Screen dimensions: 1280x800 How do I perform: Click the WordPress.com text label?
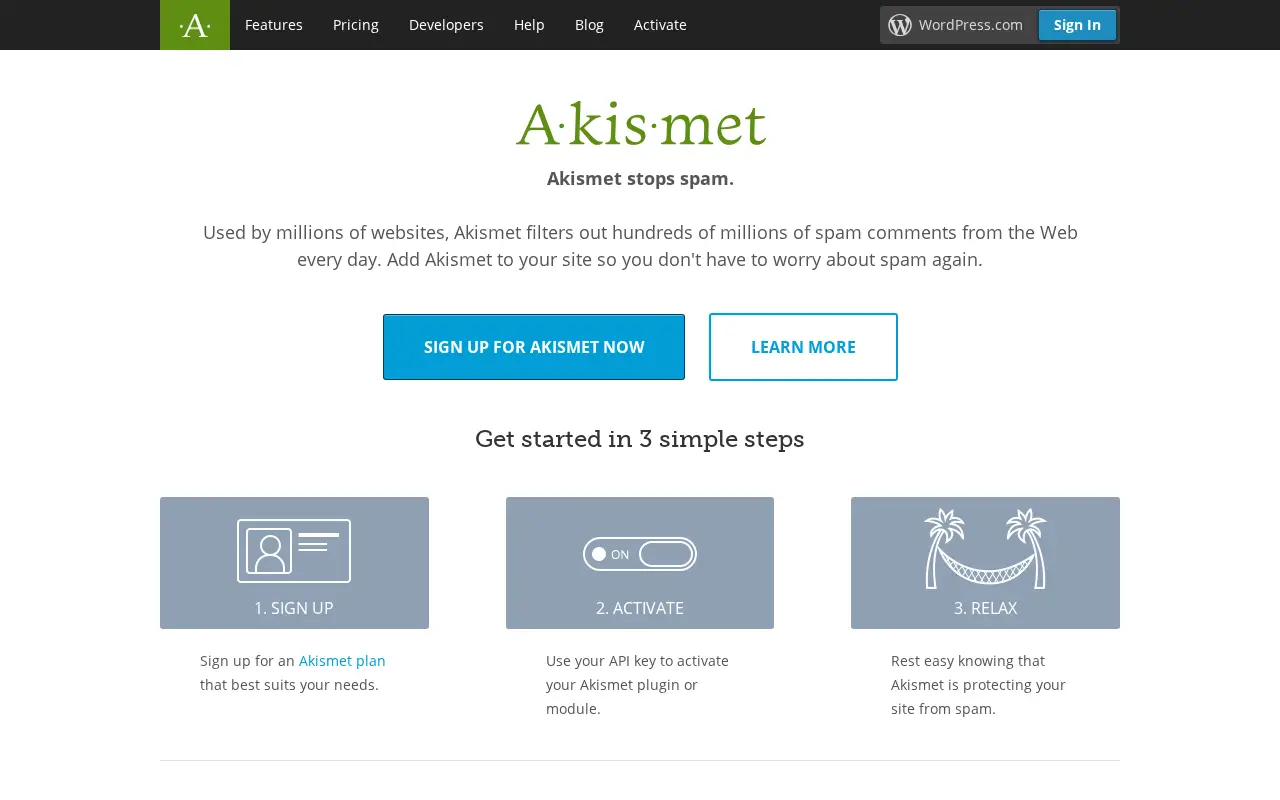coord(971,25)
